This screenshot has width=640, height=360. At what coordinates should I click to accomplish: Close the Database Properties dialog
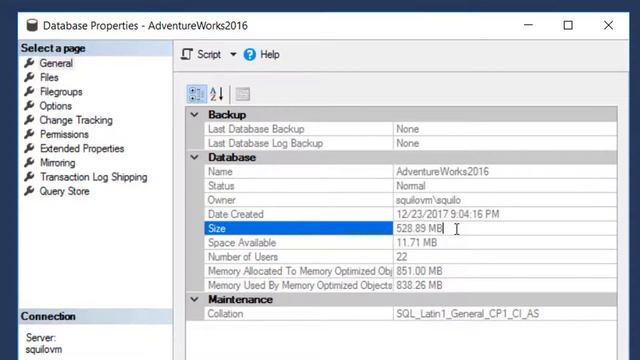click(x=608, y=25)
